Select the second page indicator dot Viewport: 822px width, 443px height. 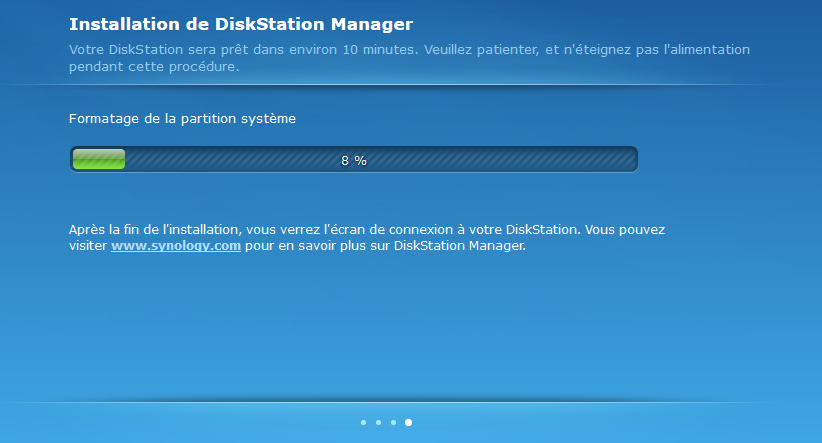[378, 423]
